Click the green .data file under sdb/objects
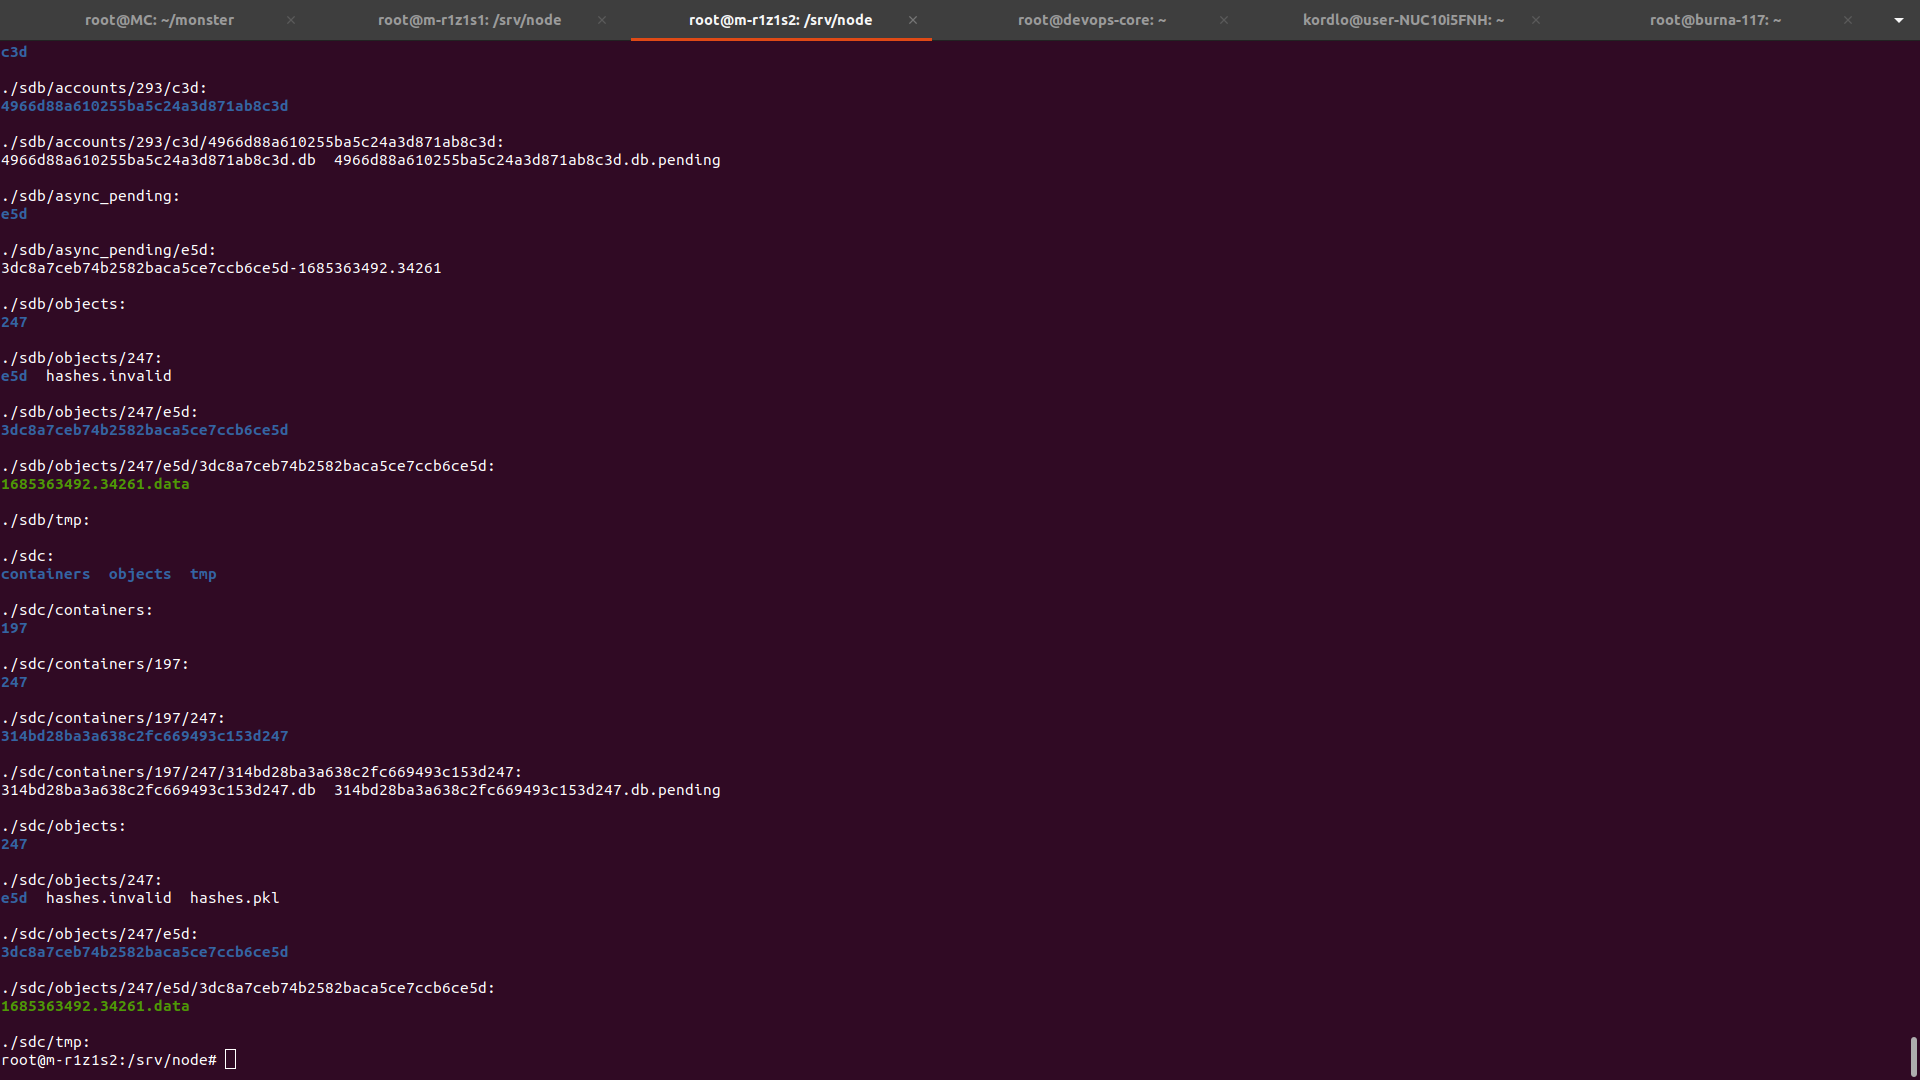The width and height of the screenshot is (1920, 1080). pos(95,484)
